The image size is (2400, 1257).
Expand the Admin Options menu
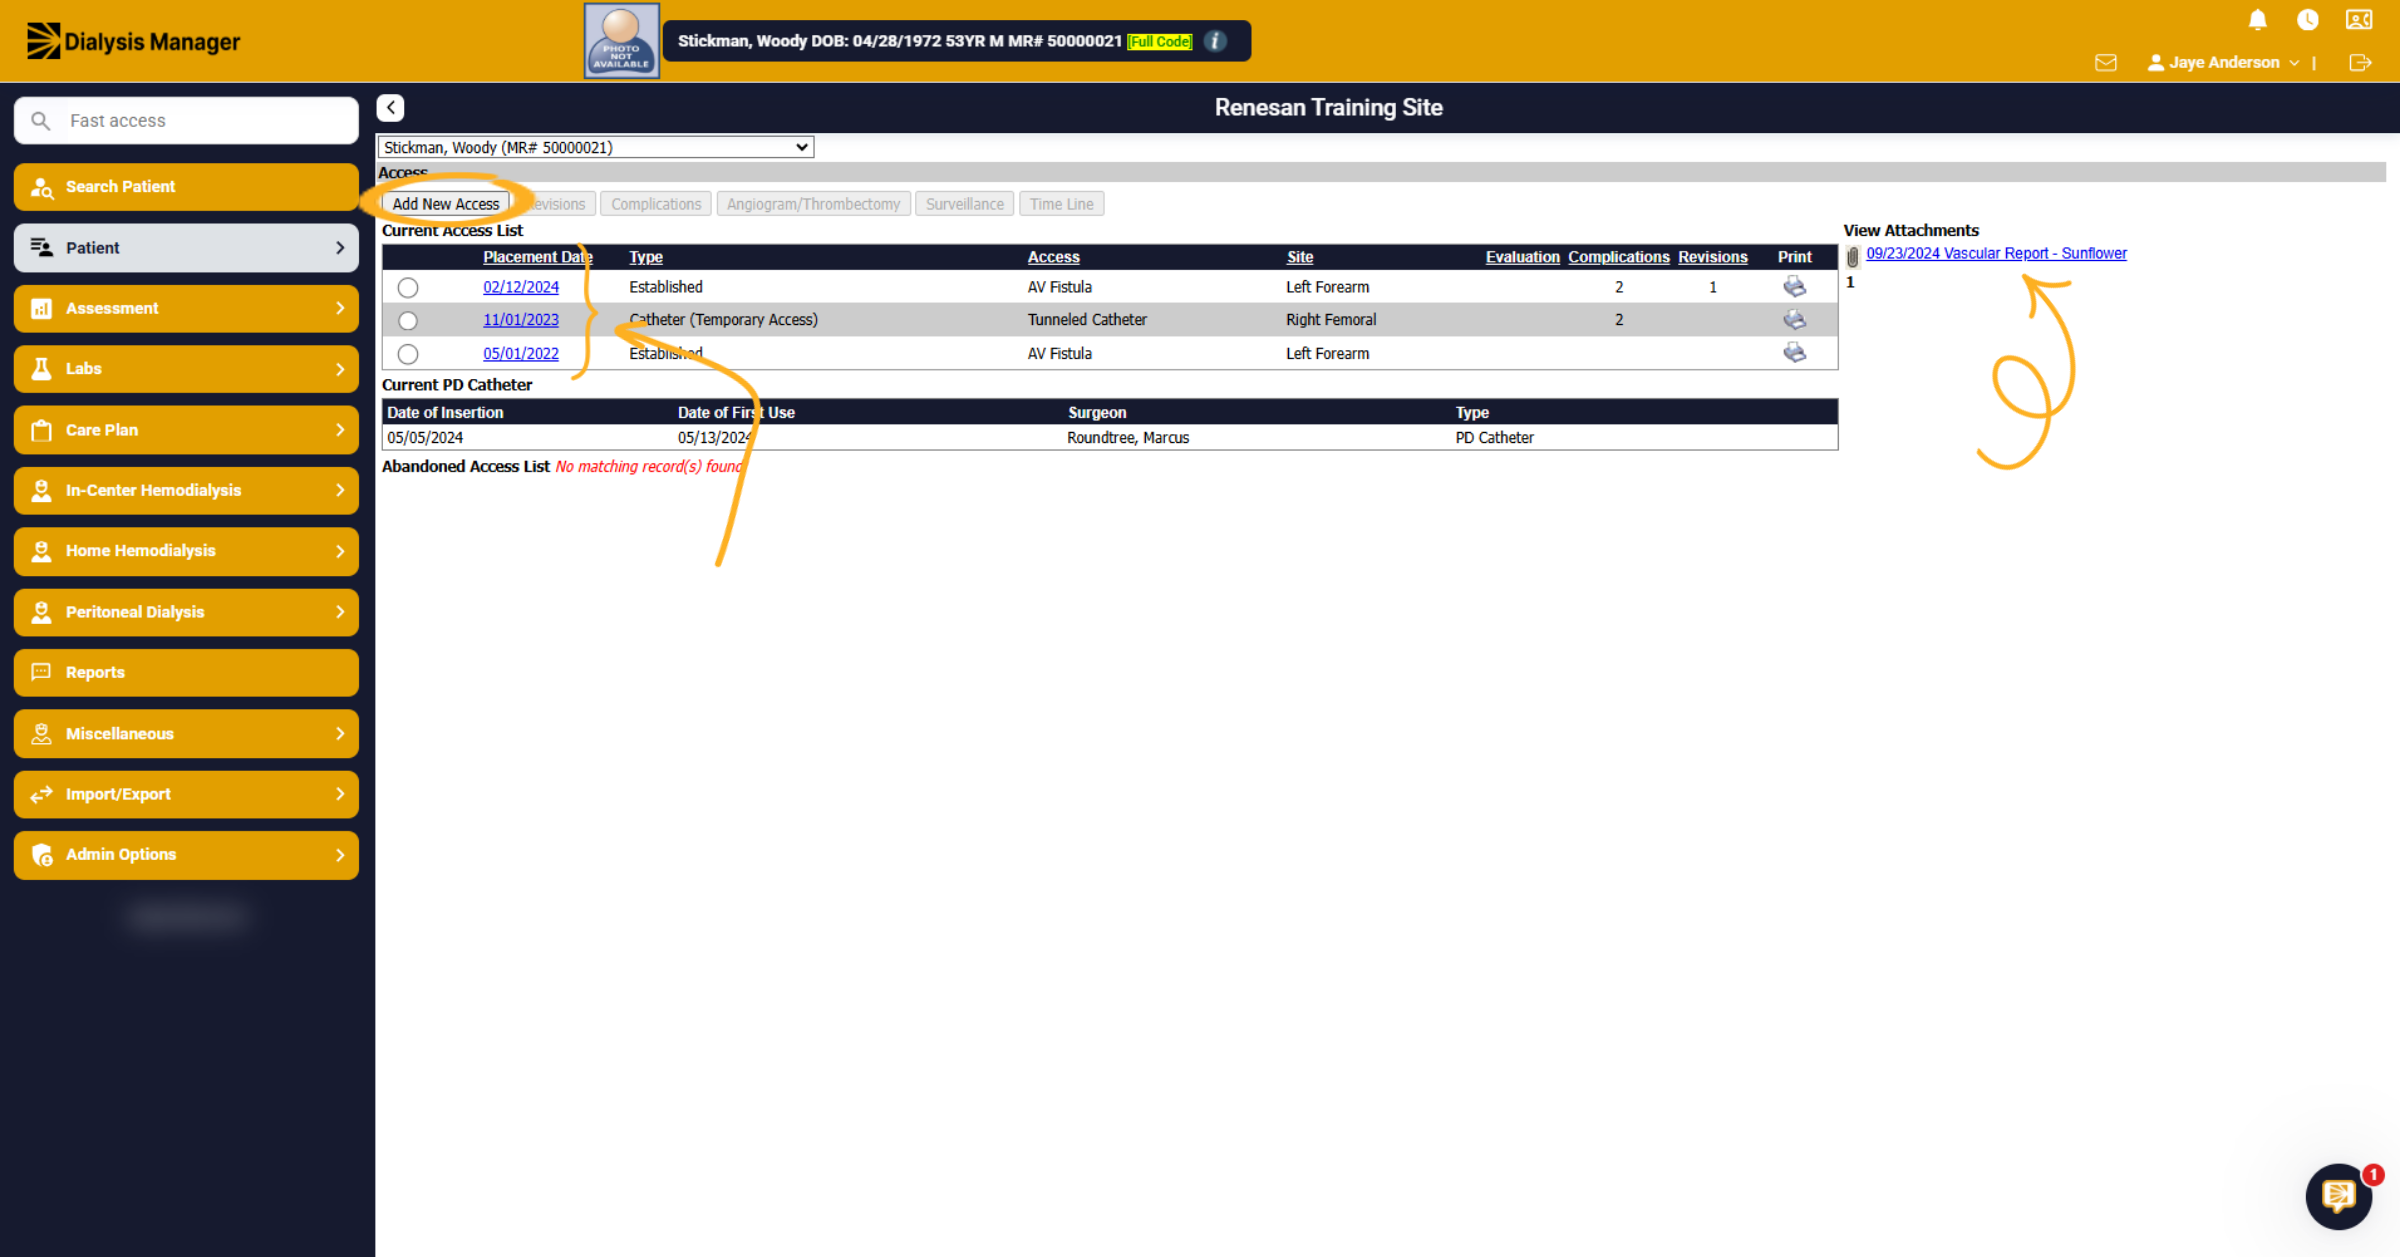tap(186, 855)
